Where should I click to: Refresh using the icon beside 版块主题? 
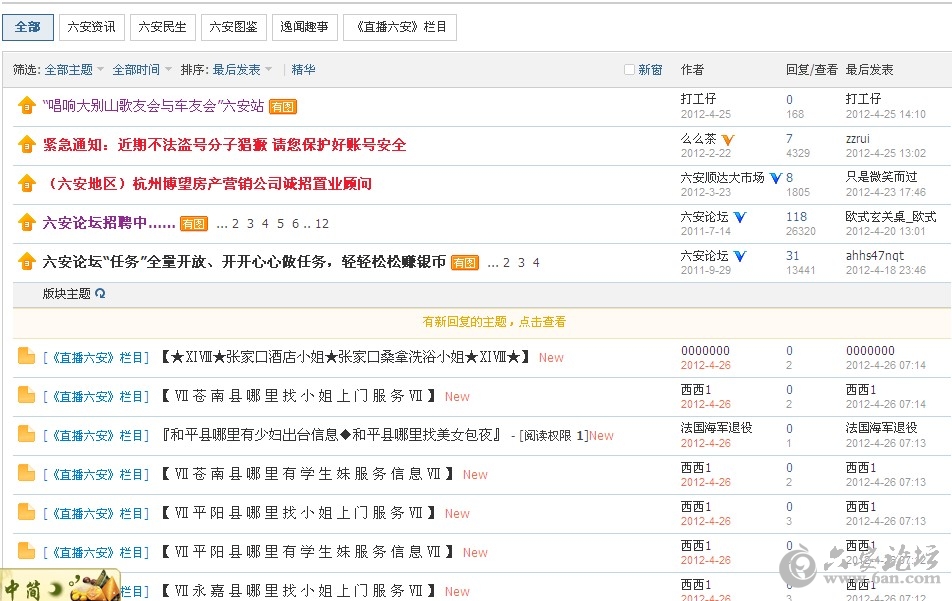(x=100, y=294)
